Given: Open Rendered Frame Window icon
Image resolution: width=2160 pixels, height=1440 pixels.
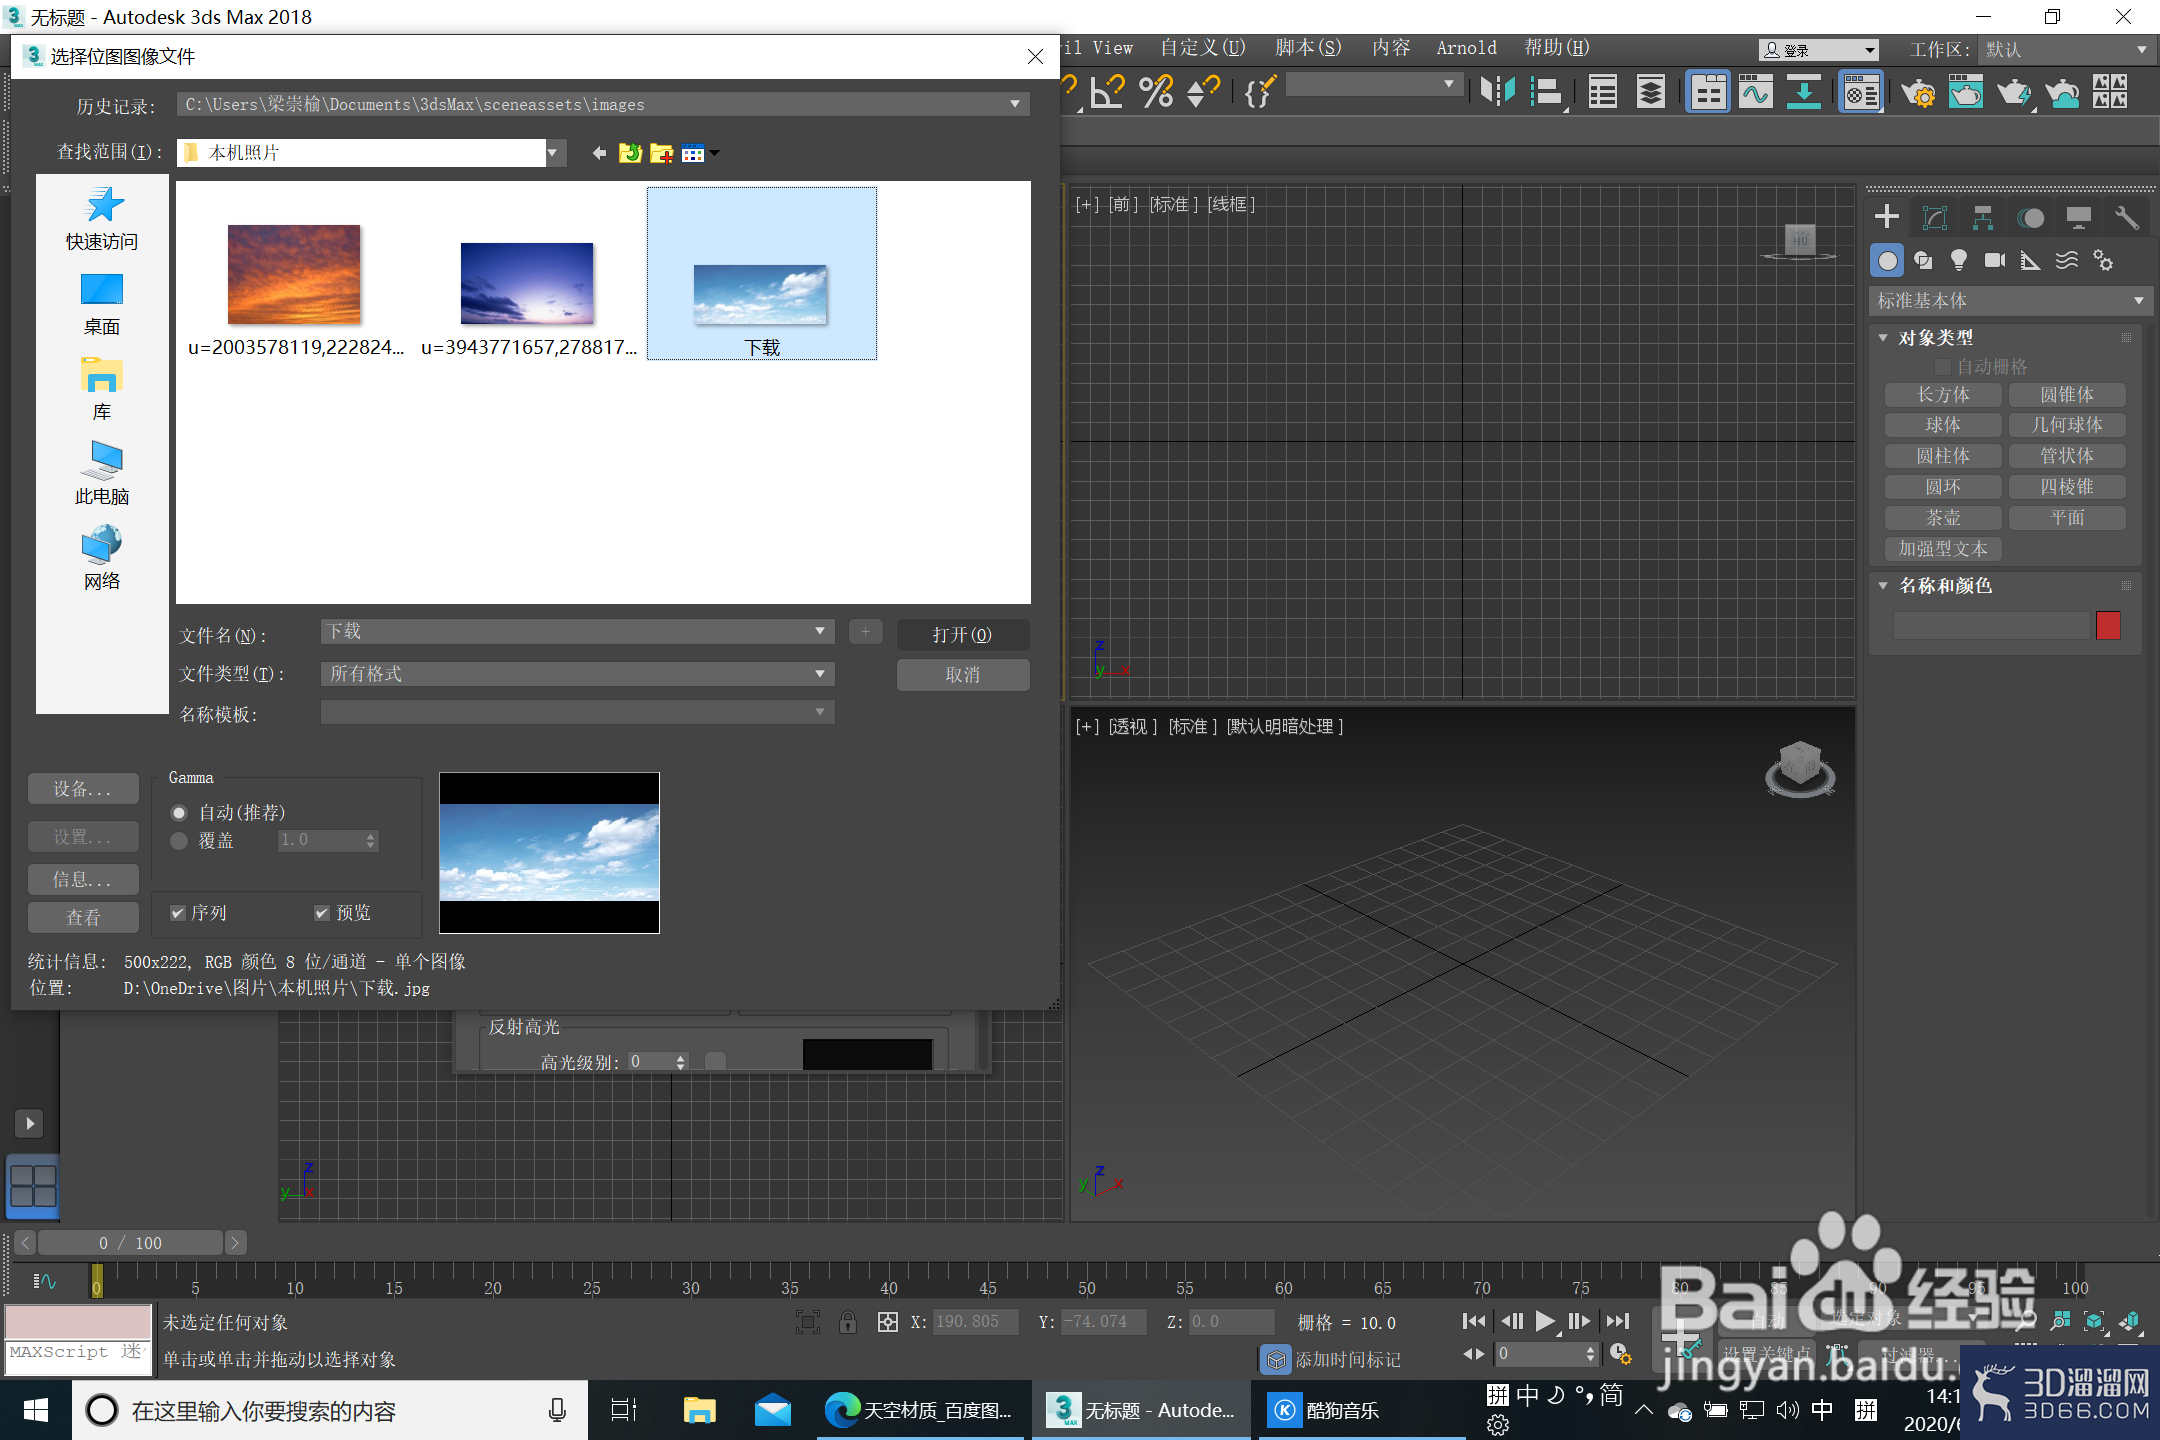Looking at the screenshot, I should (1965, 92).
